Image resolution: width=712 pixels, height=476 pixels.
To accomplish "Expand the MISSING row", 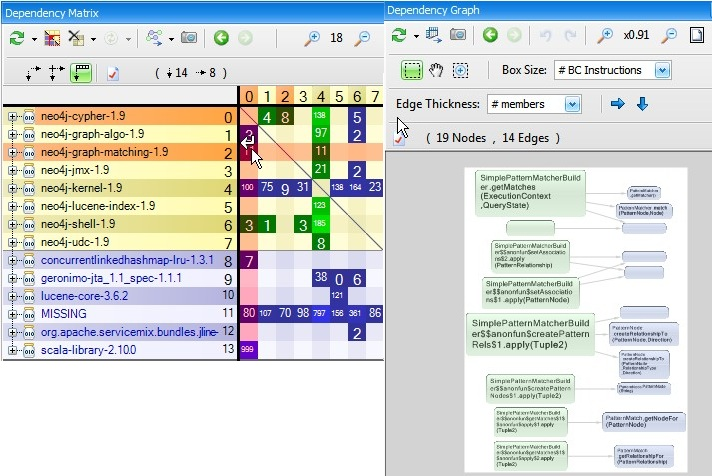I will (x=12, y=314).
